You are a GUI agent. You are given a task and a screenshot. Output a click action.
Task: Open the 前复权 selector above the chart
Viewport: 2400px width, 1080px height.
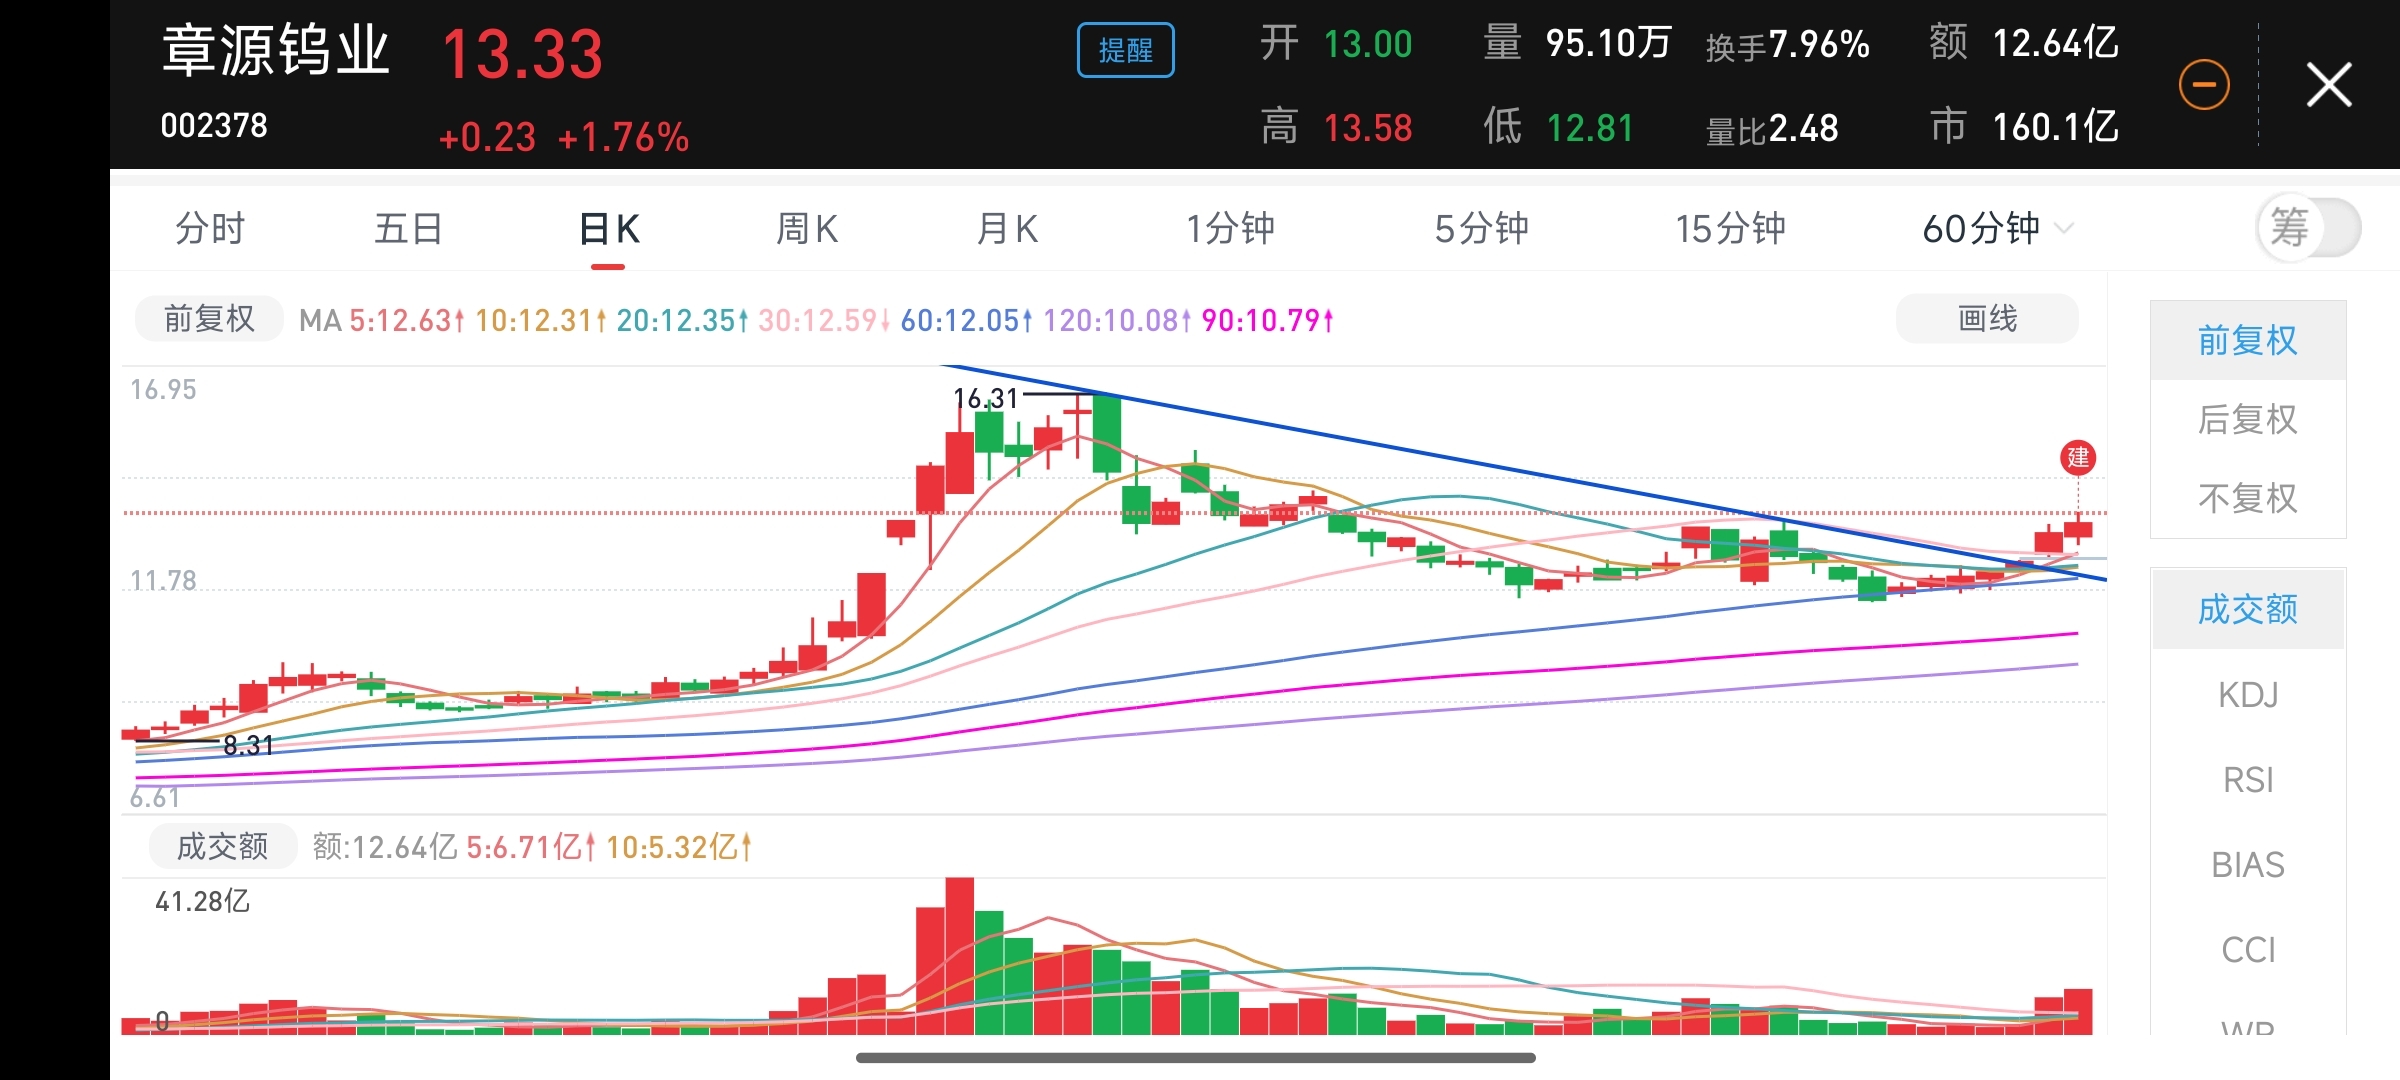209,320
